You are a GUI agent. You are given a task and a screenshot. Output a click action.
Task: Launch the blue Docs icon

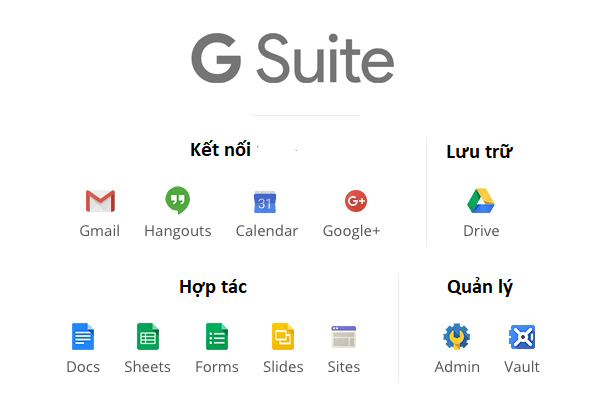coord(83,336)
